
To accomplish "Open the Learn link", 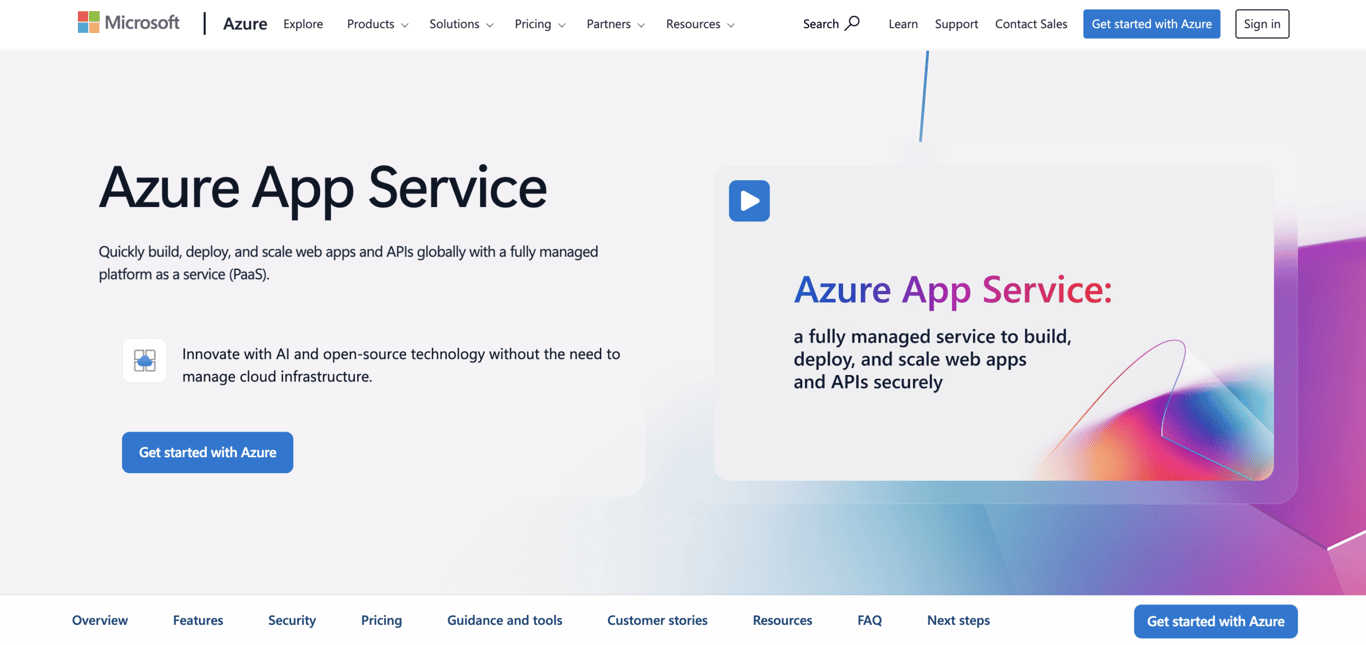I will 903,23.
